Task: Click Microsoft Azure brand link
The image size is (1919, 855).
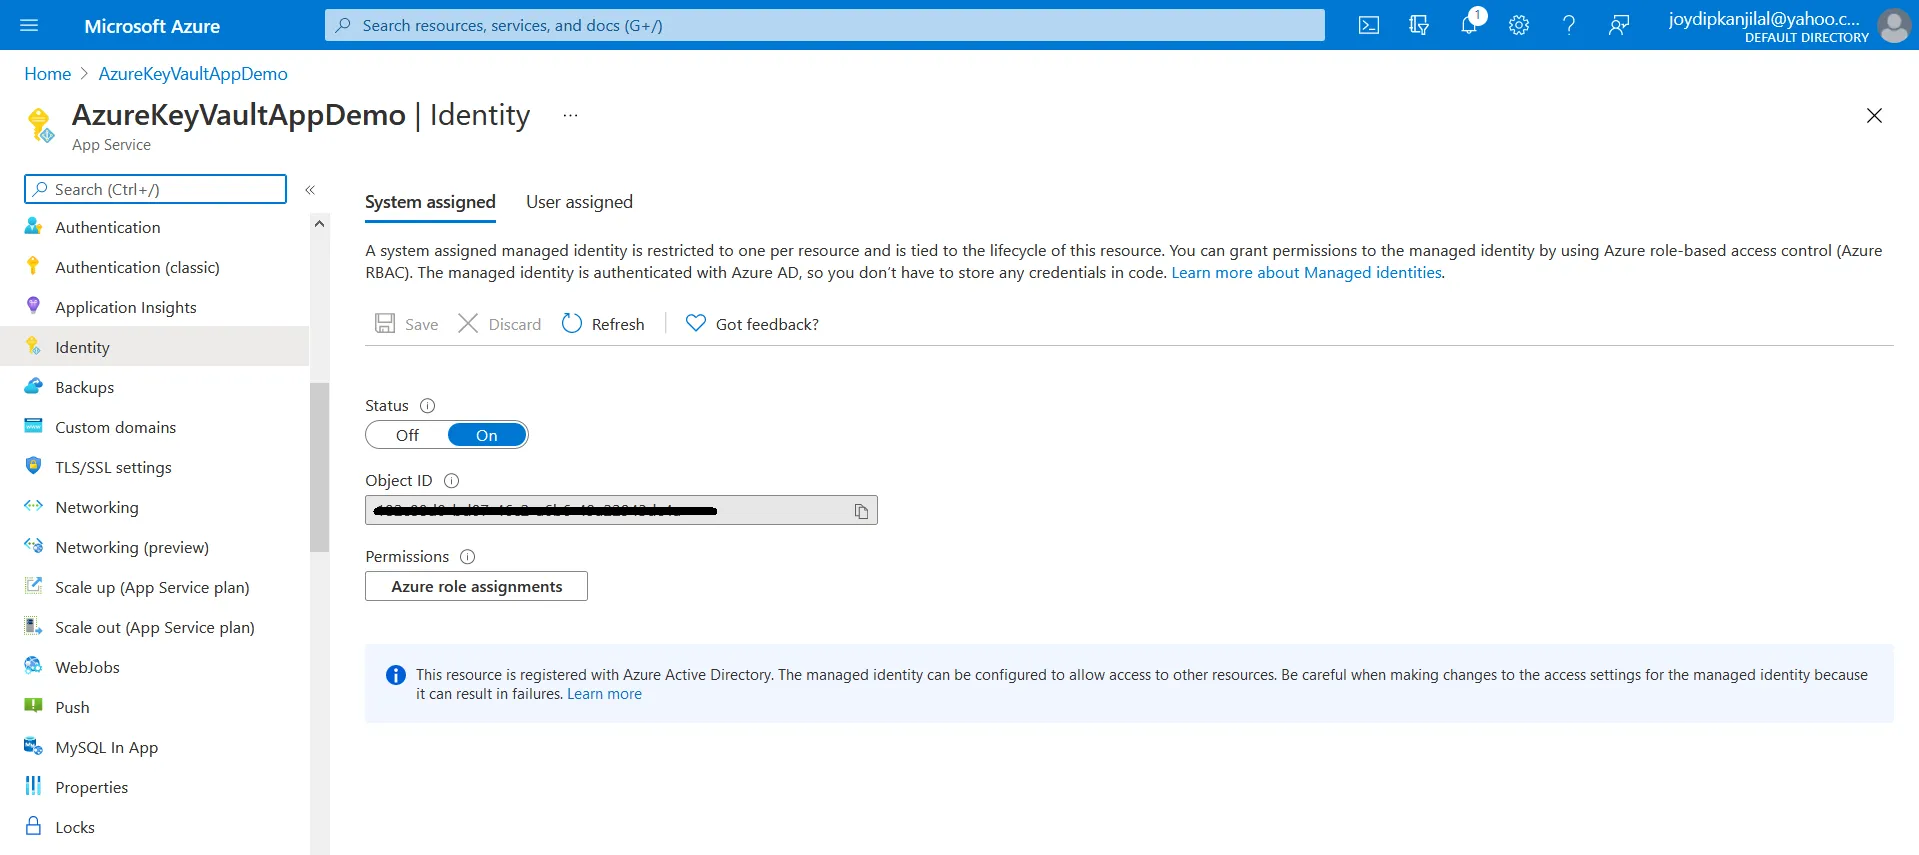Action: coord(152,26)
